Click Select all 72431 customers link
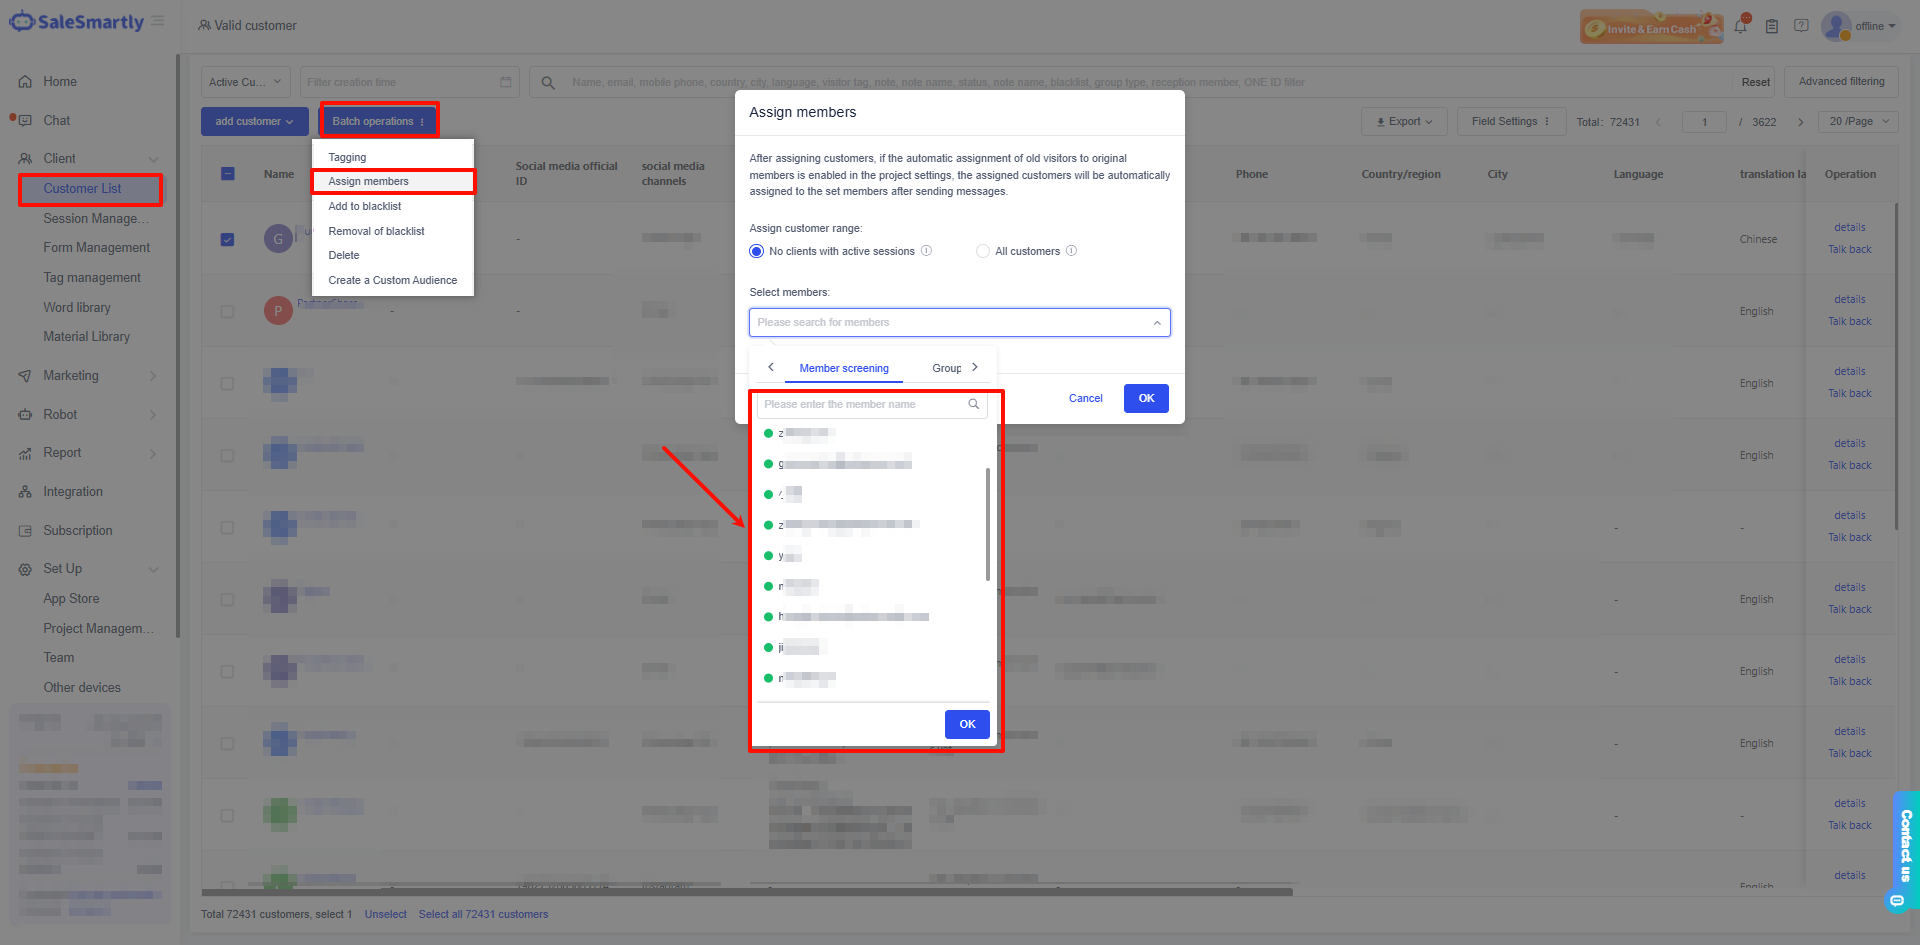This screenshot has height=945, width=1920. tap(483, 914)
